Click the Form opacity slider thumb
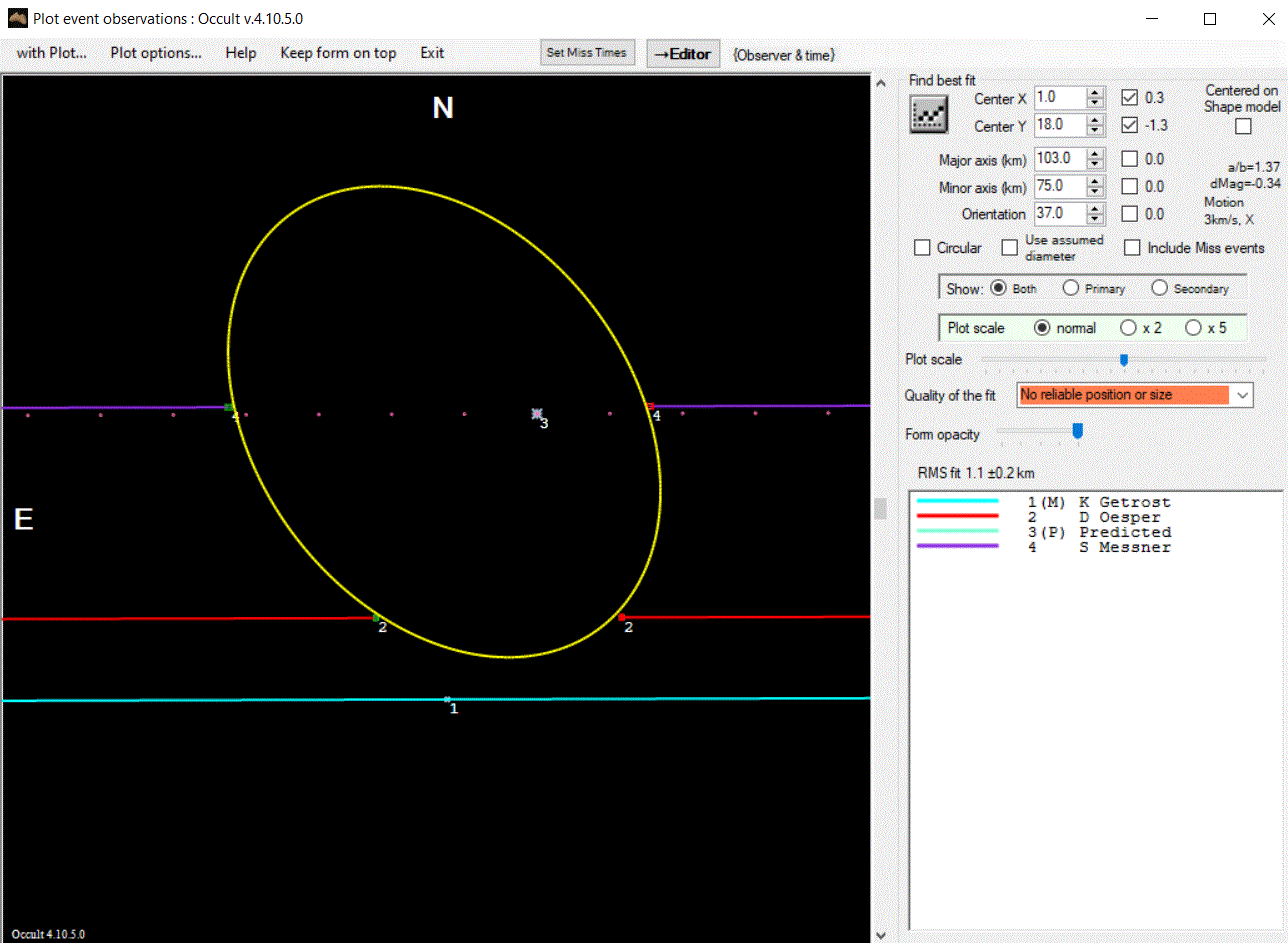The width and height of the screenshot is (1288, 943). [x=1077, y=431]
